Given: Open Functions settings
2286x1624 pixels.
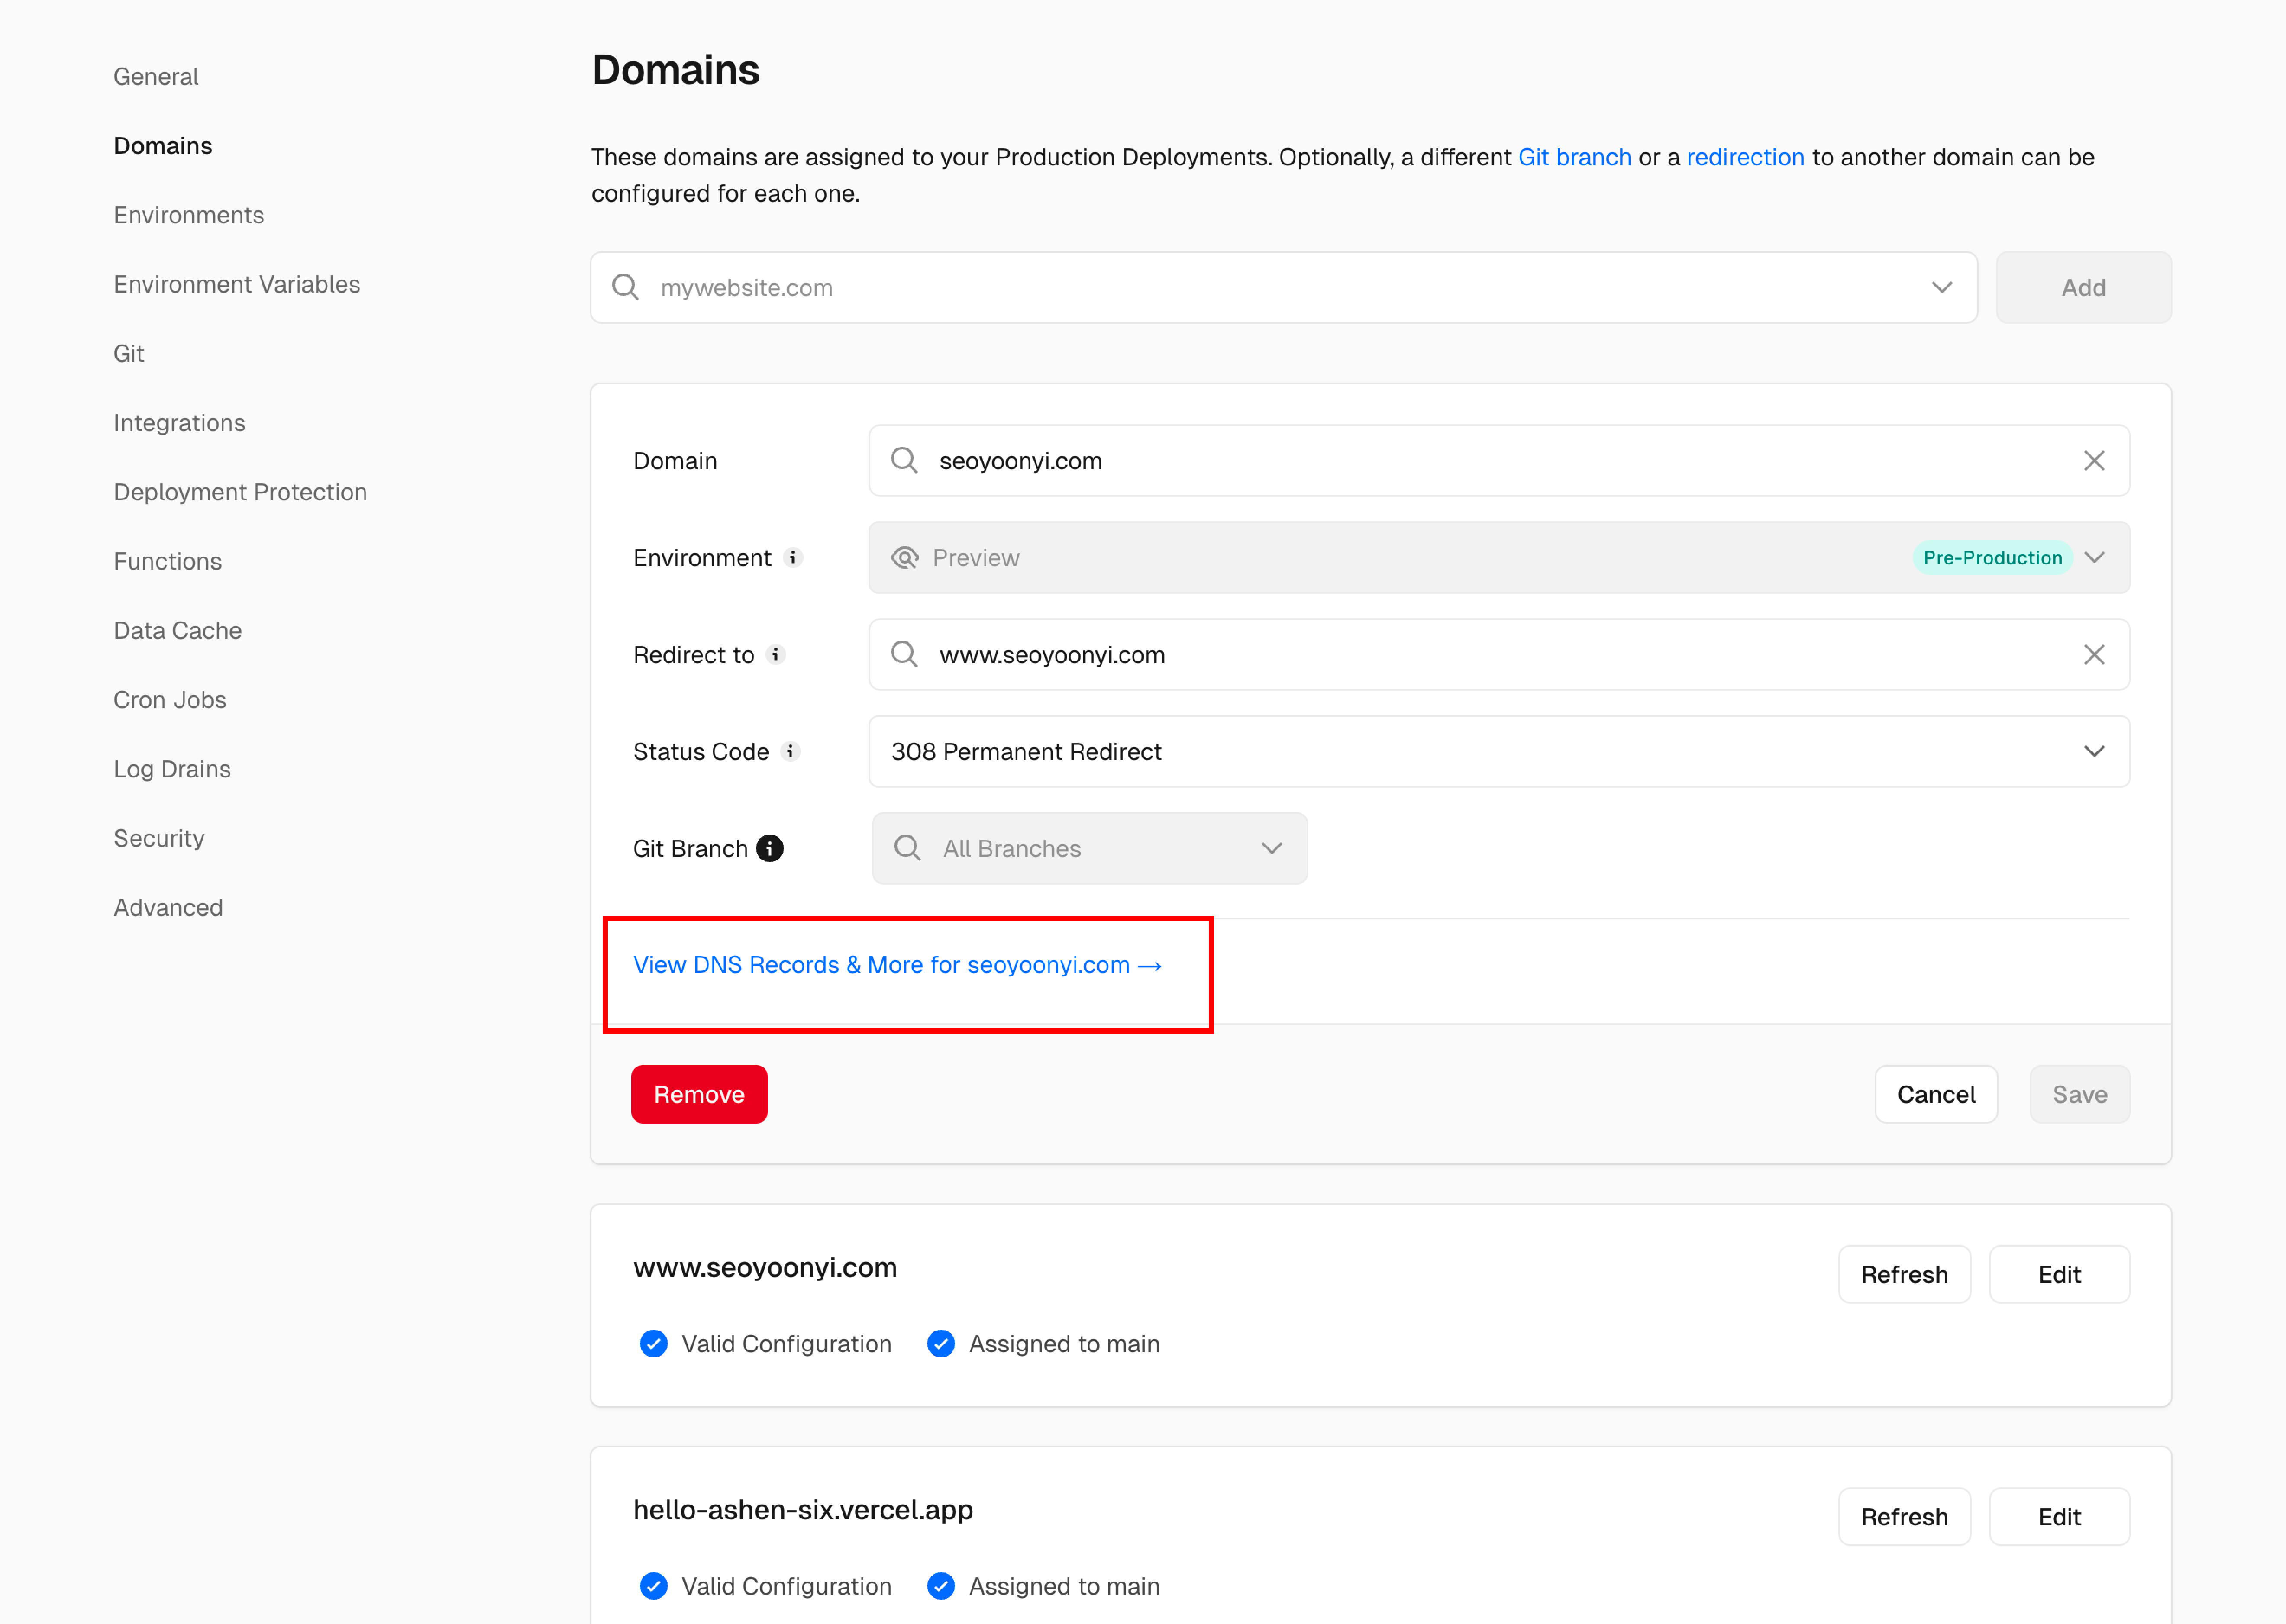Looking at the screenshot, I should click(168, 561).
